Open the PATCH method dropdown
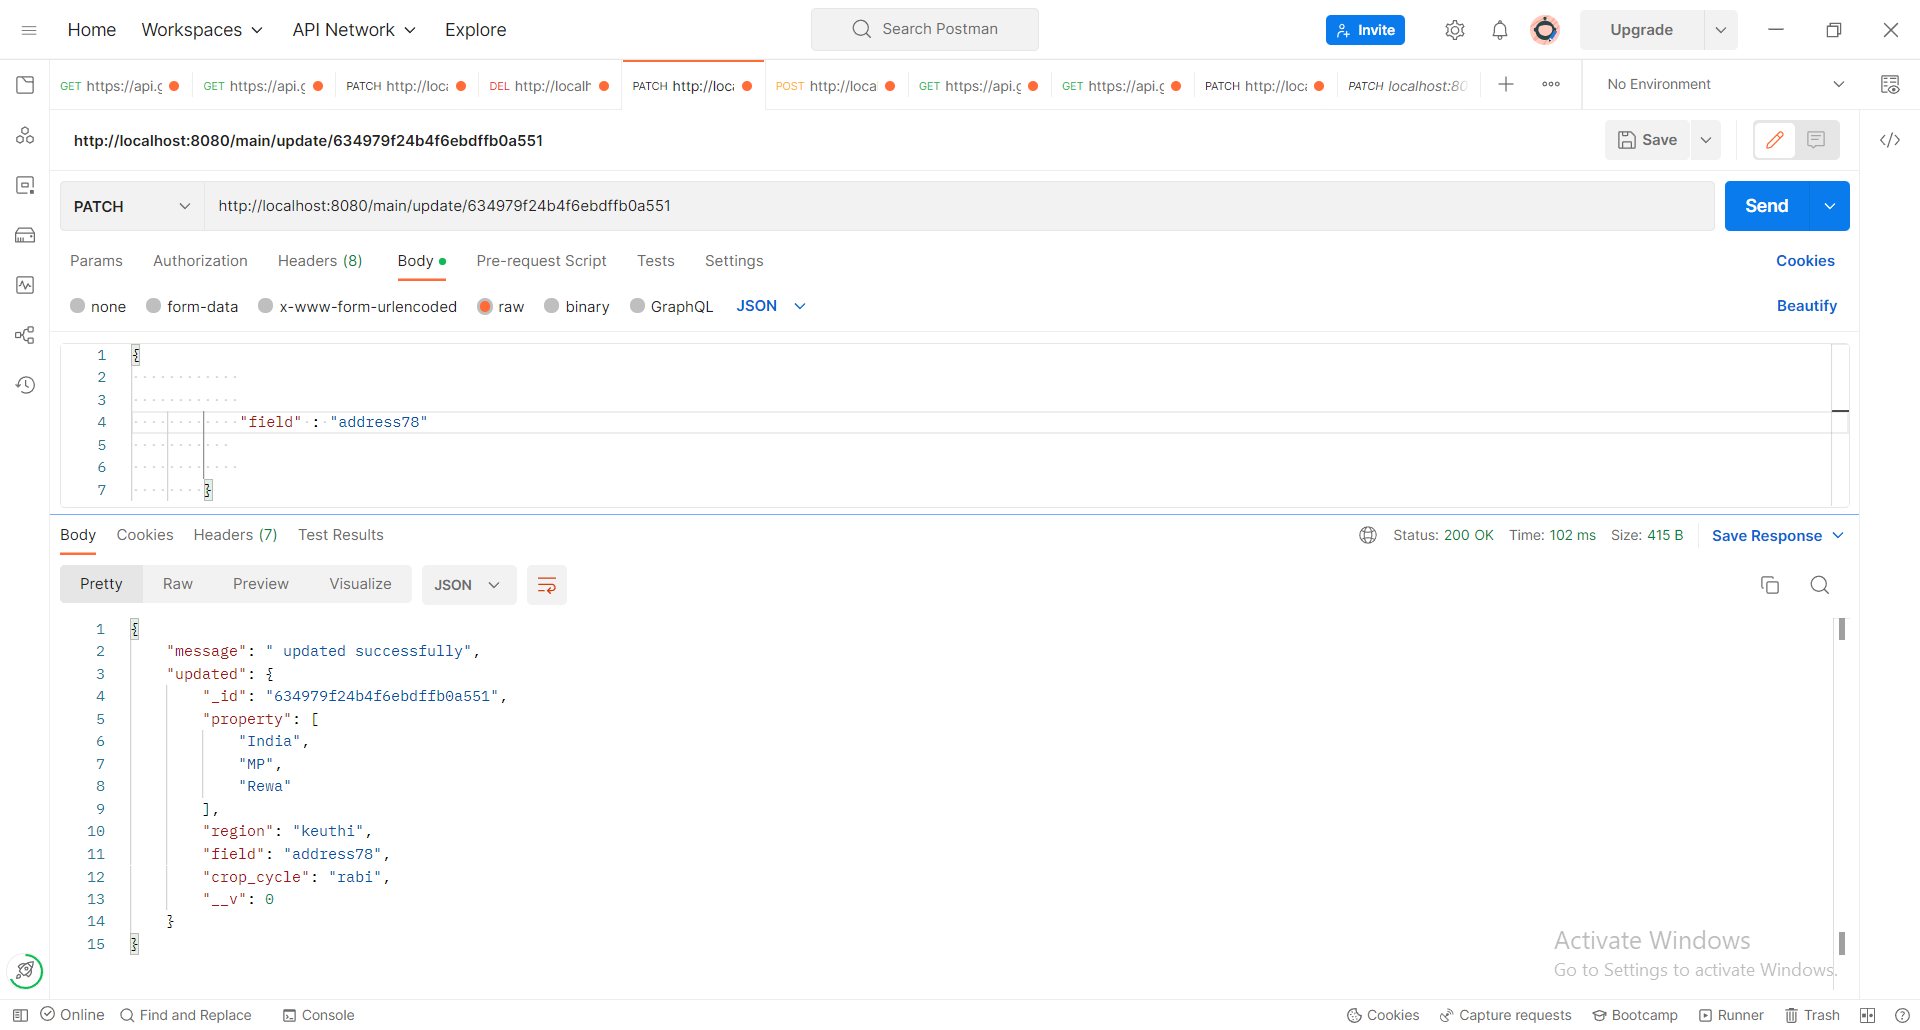 coord(131,206)
